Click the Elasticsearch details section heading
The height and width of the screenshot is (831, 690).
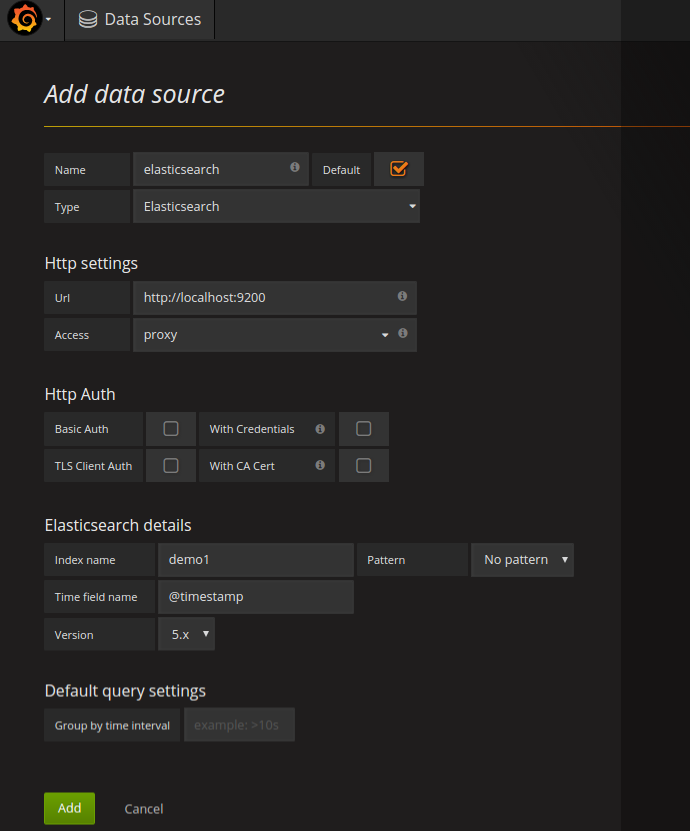[x=118, y=525]
